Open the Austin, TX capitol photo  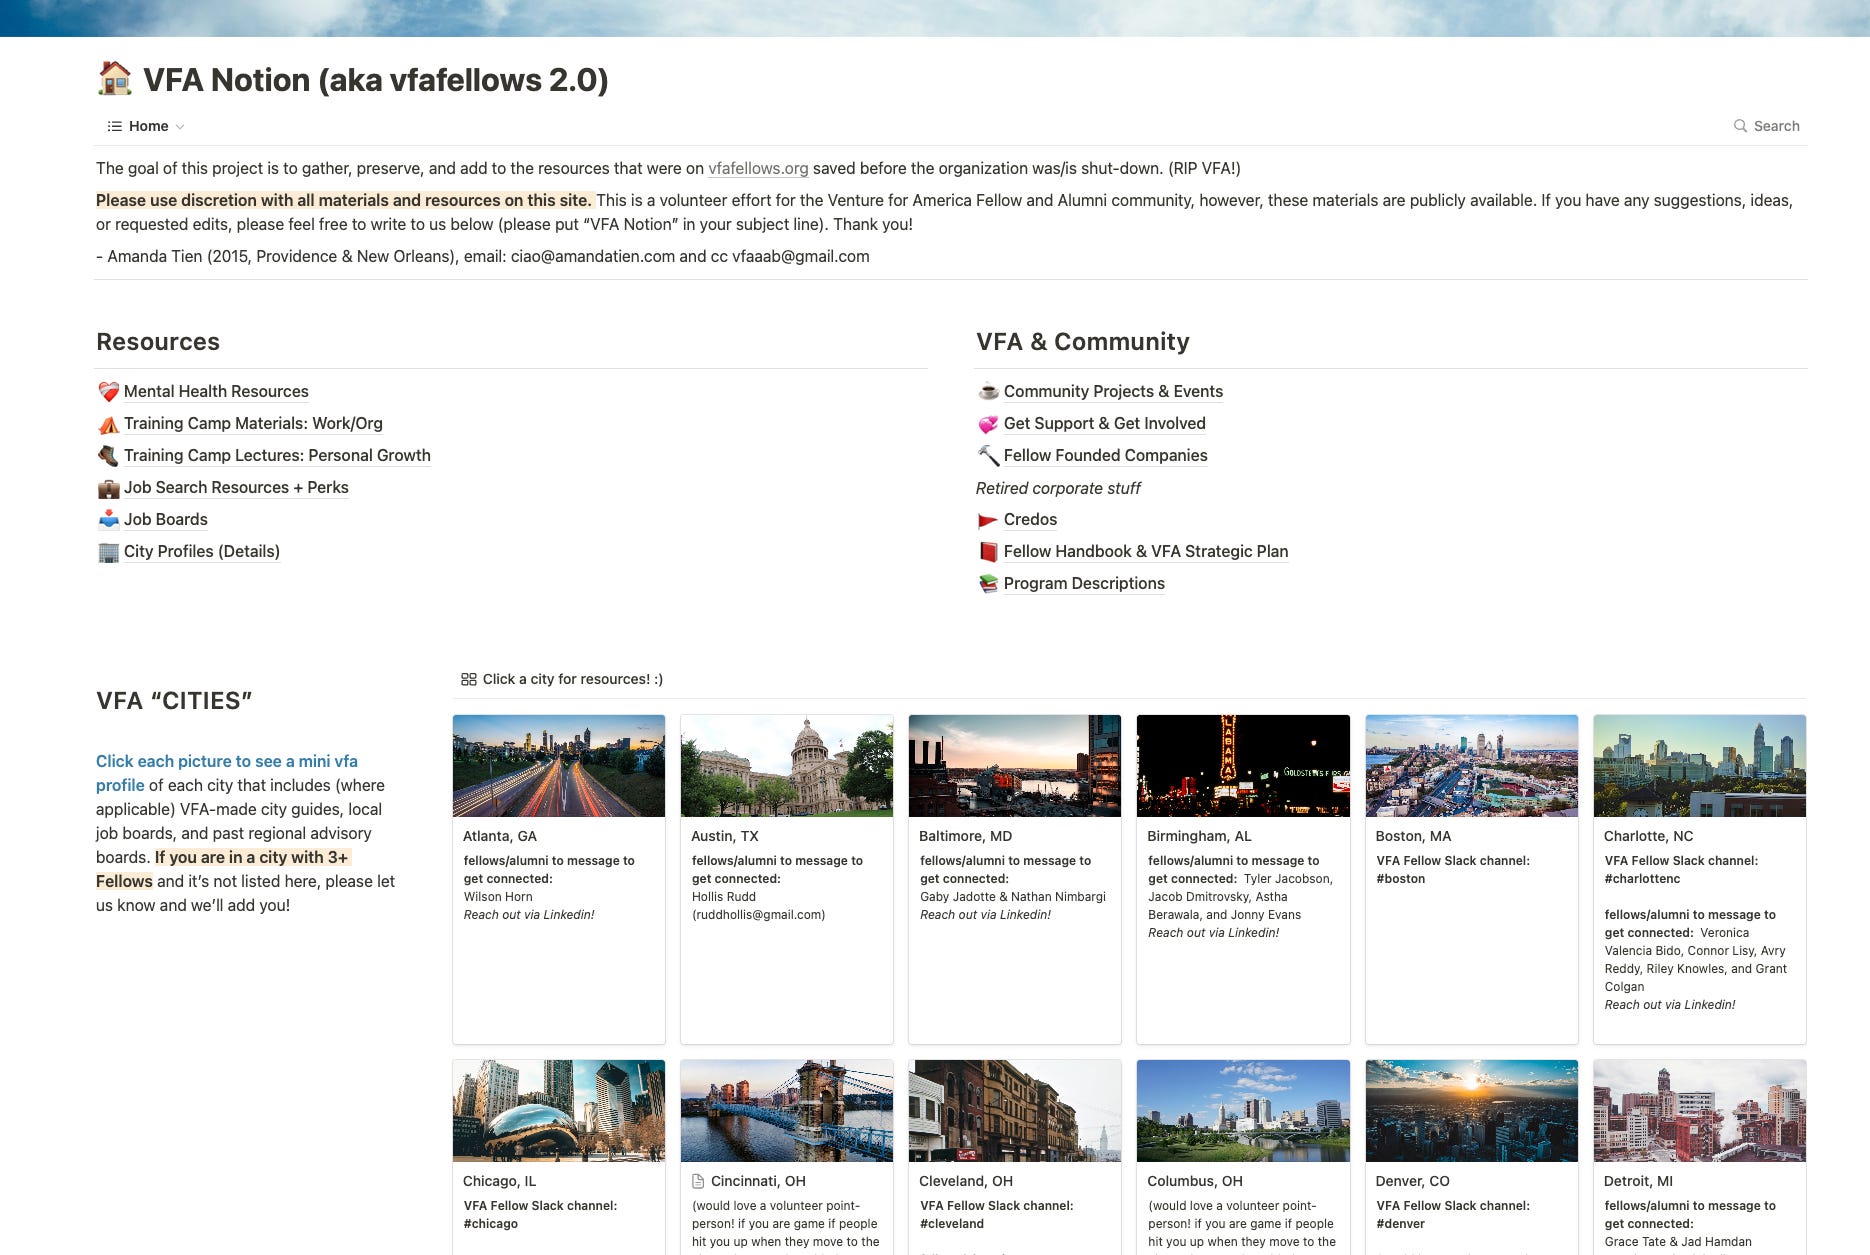click(x=787, y=766)
